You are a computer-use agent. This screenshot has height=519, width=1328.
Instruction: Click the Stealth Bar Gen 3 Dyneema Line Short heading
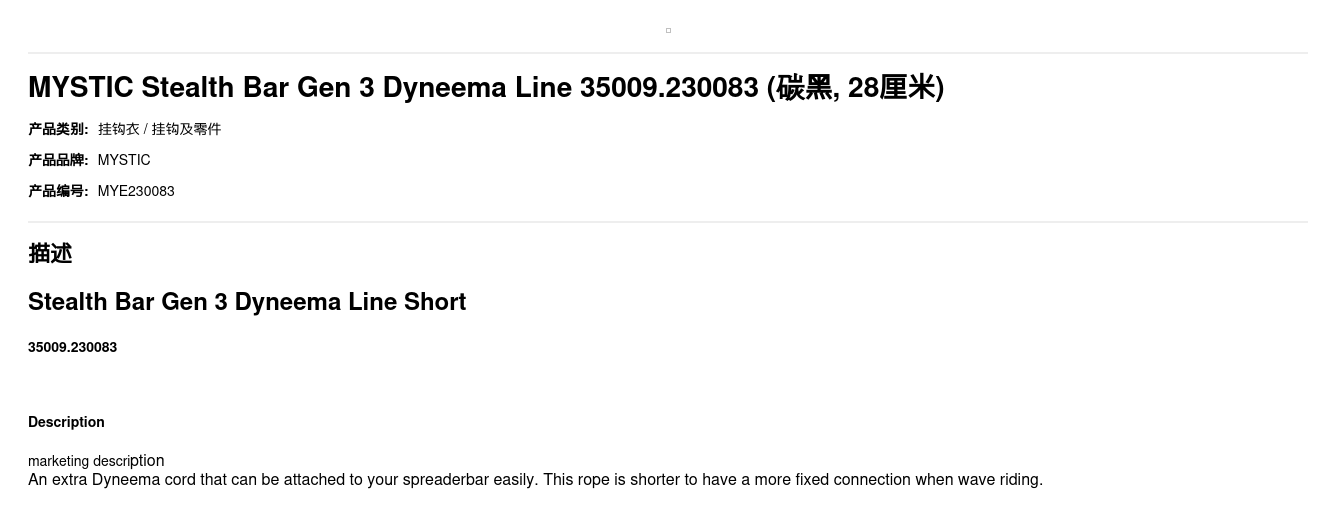pyautogui.click(x=247, y=302)
